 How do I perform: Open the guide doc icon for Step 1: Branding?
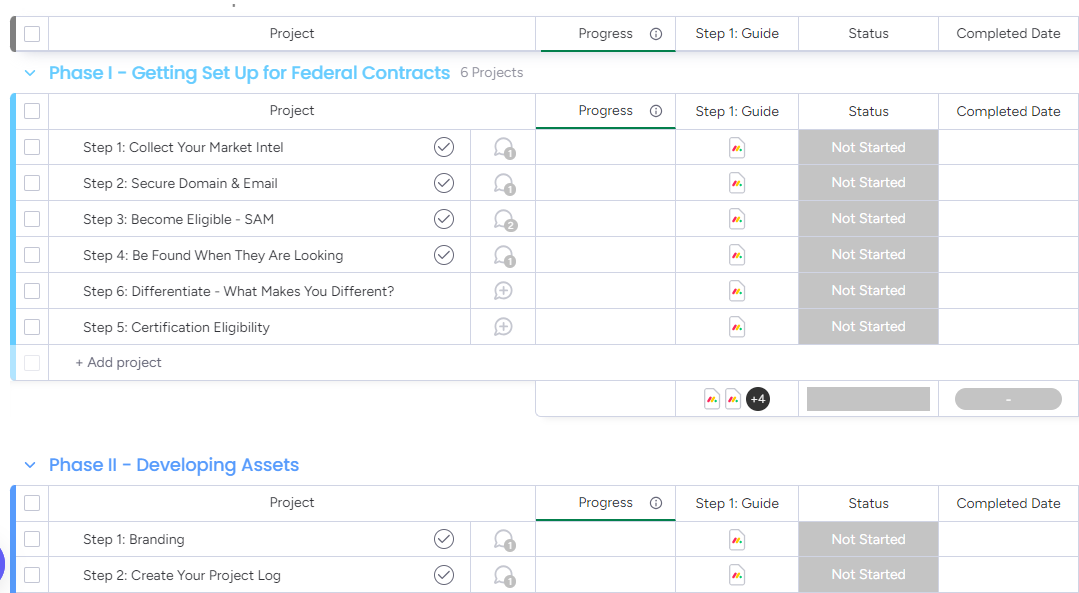point(737,539)
